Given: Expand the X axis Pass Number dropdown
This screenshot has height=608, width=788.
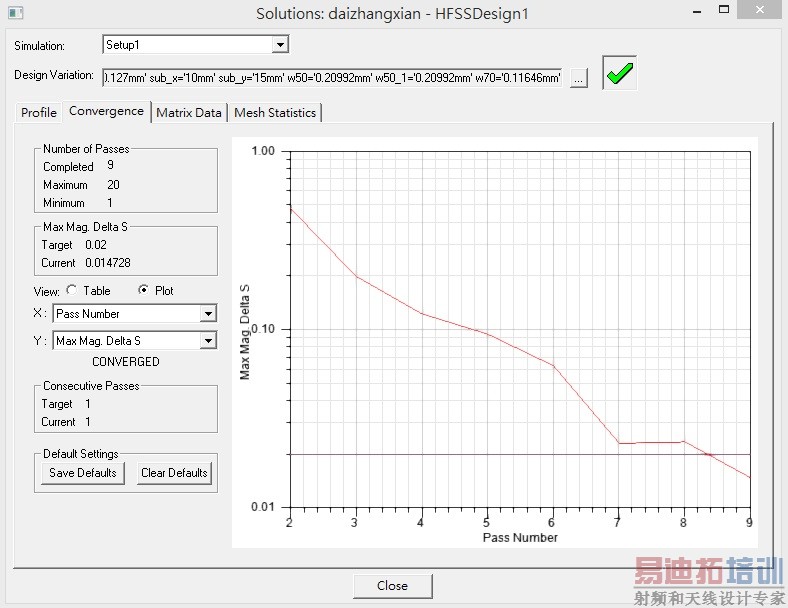Looking at the screenshot, I should pyautogui.click(x=208, y=314).
